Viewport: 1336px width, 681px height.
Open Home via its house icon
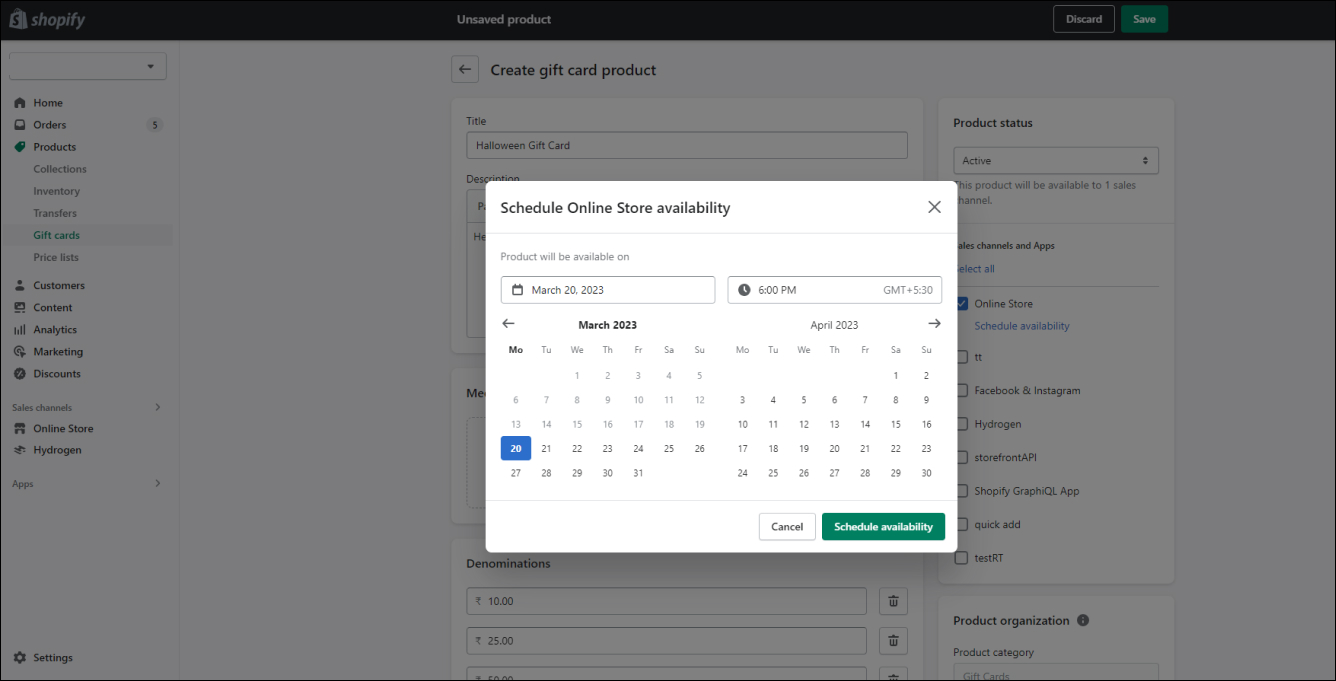click(19, 103)
